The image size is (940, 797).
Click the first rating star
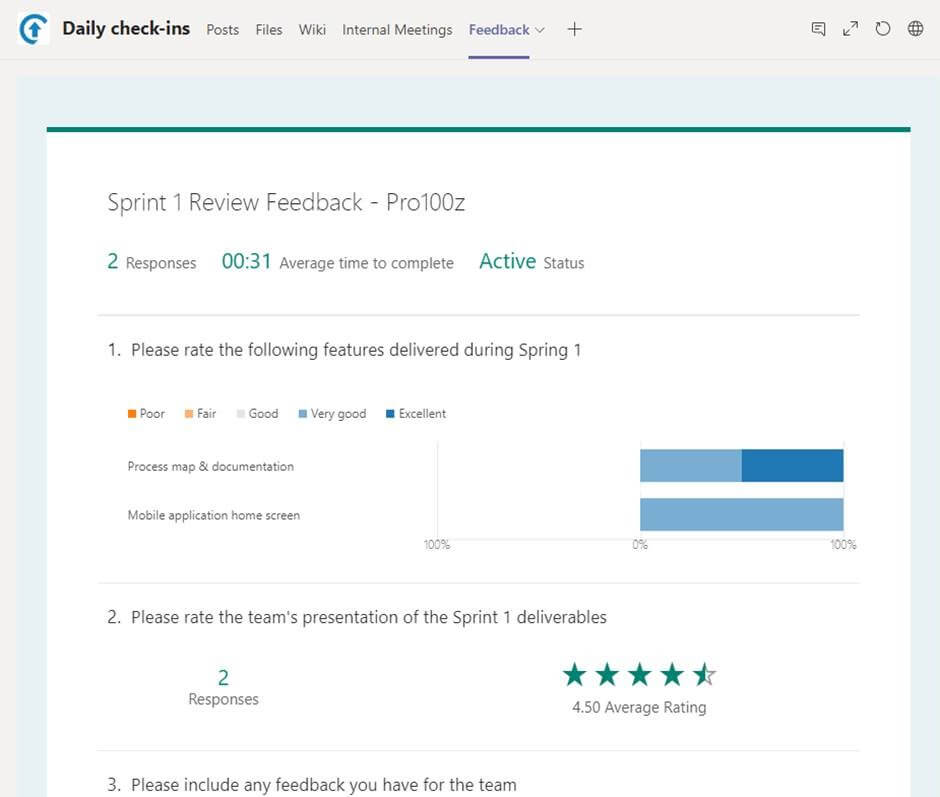click(574, 675)
